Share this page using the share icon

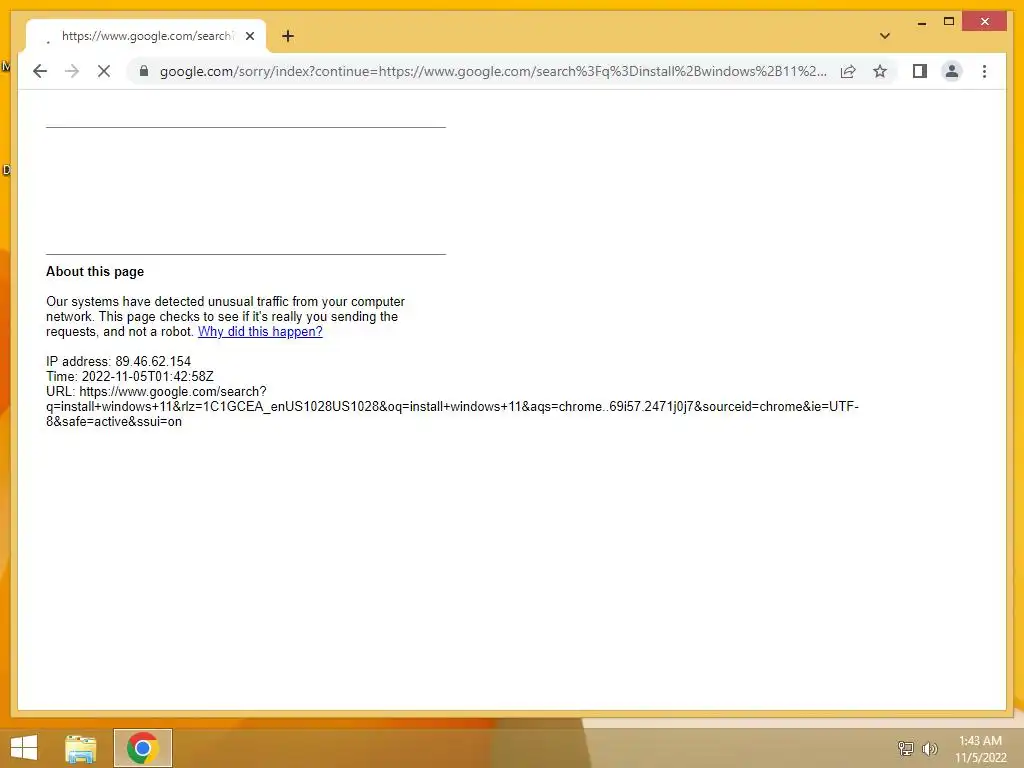[848, 71]
